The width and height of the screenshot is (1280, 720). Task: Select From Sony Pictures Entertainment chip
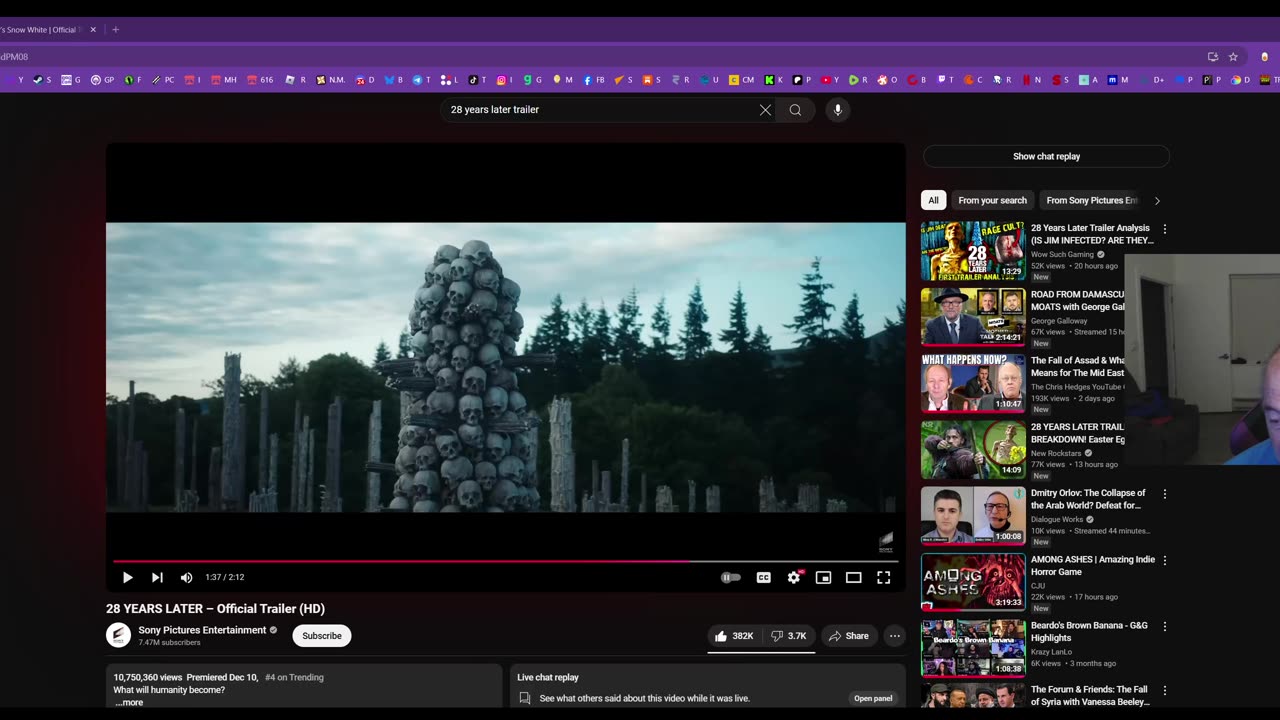point(1092,200)
